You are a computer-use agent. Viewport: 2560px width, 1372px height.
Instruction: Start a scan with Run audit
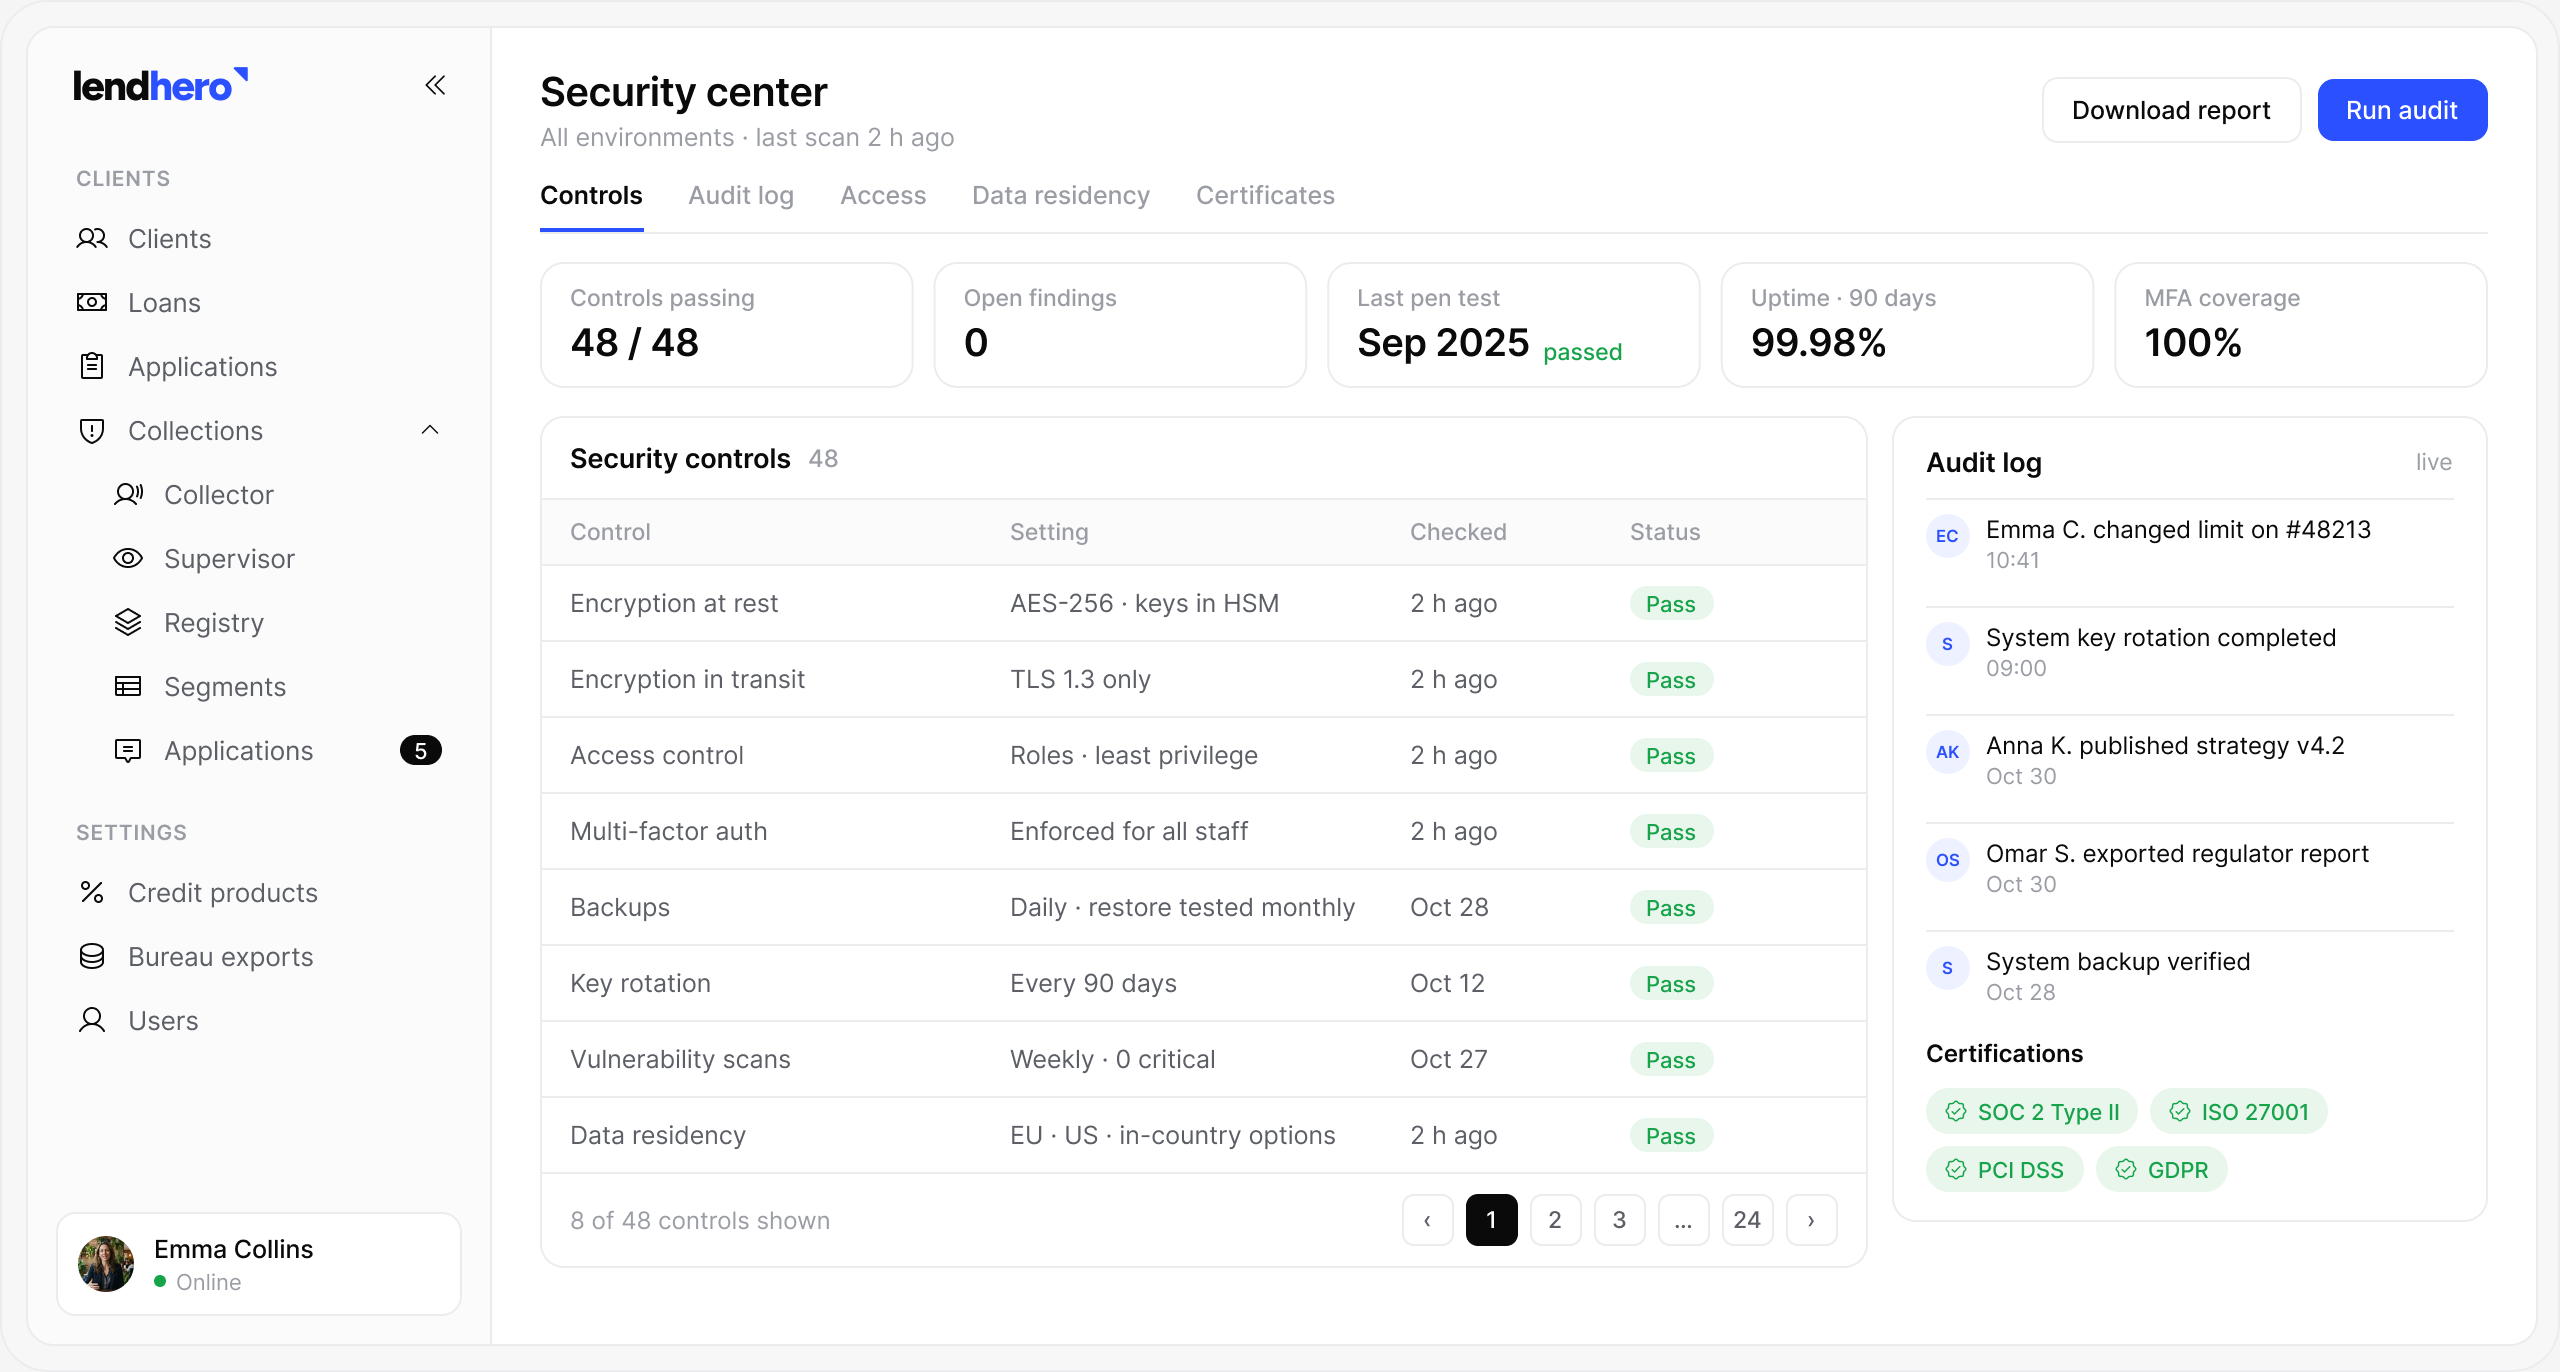pyautogui.click(x=2402, y=110)
